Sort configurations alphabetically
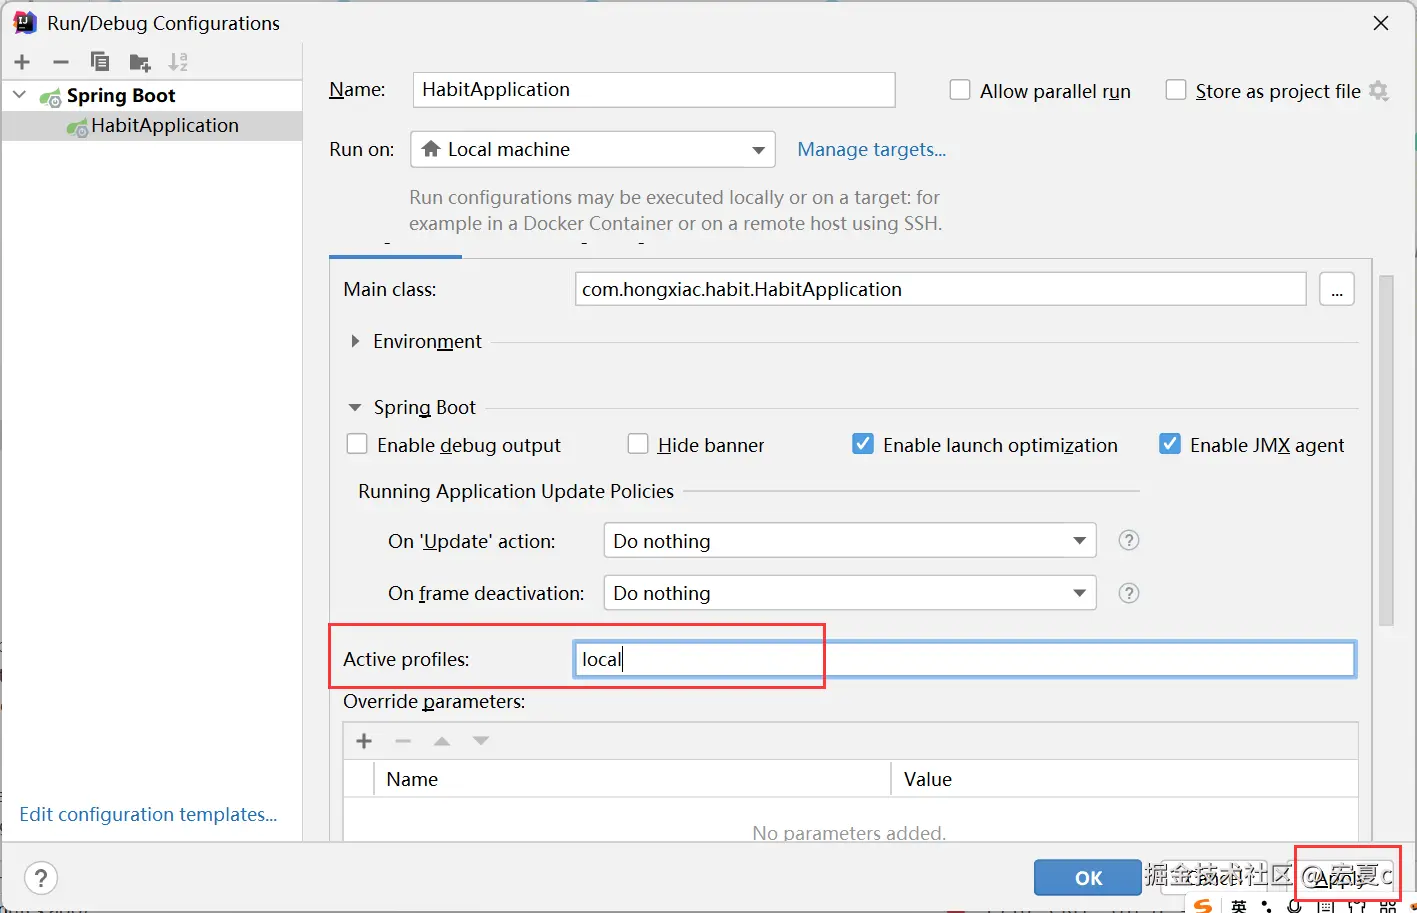 (178, 62)
